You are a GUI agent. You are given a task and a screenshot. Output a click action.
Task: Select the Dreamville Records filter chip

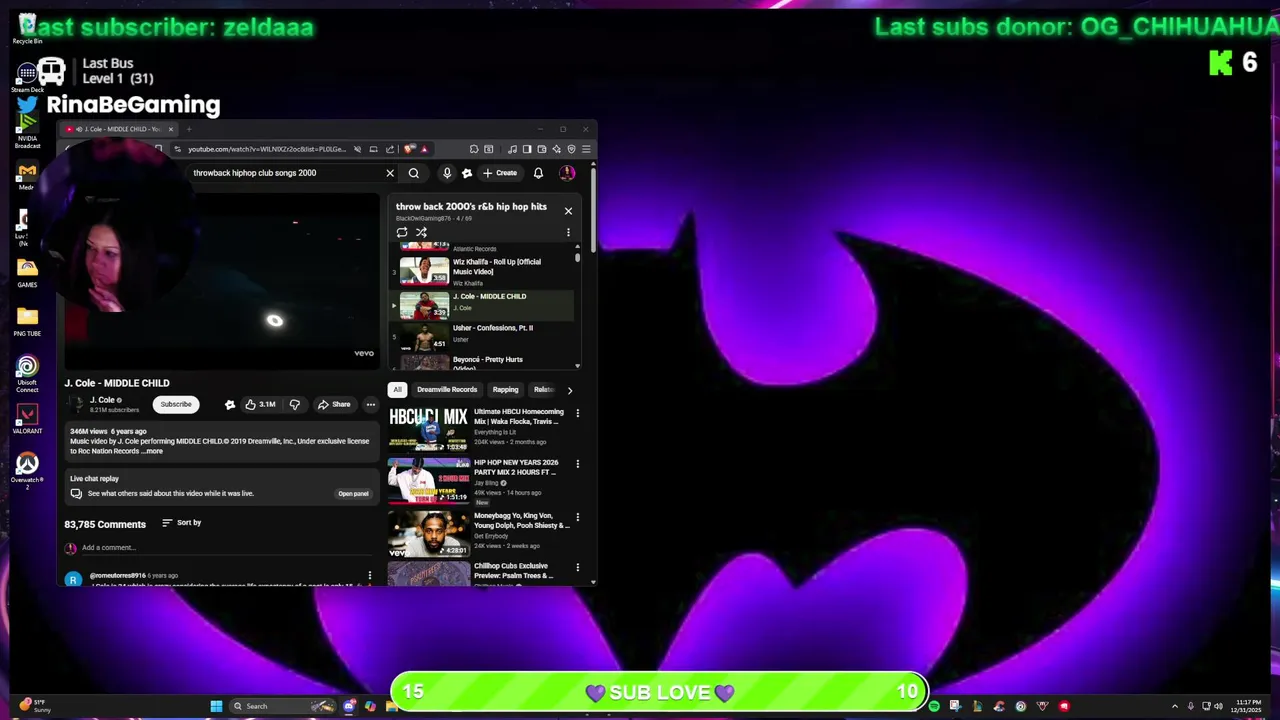point(447,390)
